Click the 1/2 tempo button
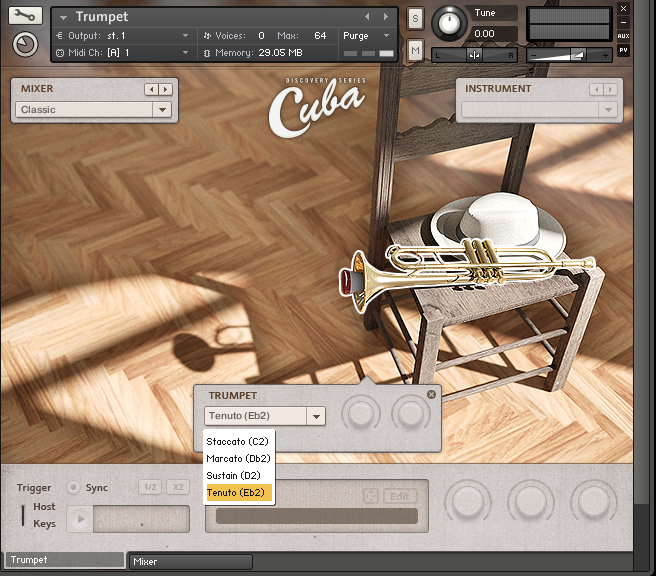The height and width of the screenshot is (576, 656). [x=150, y=487]
